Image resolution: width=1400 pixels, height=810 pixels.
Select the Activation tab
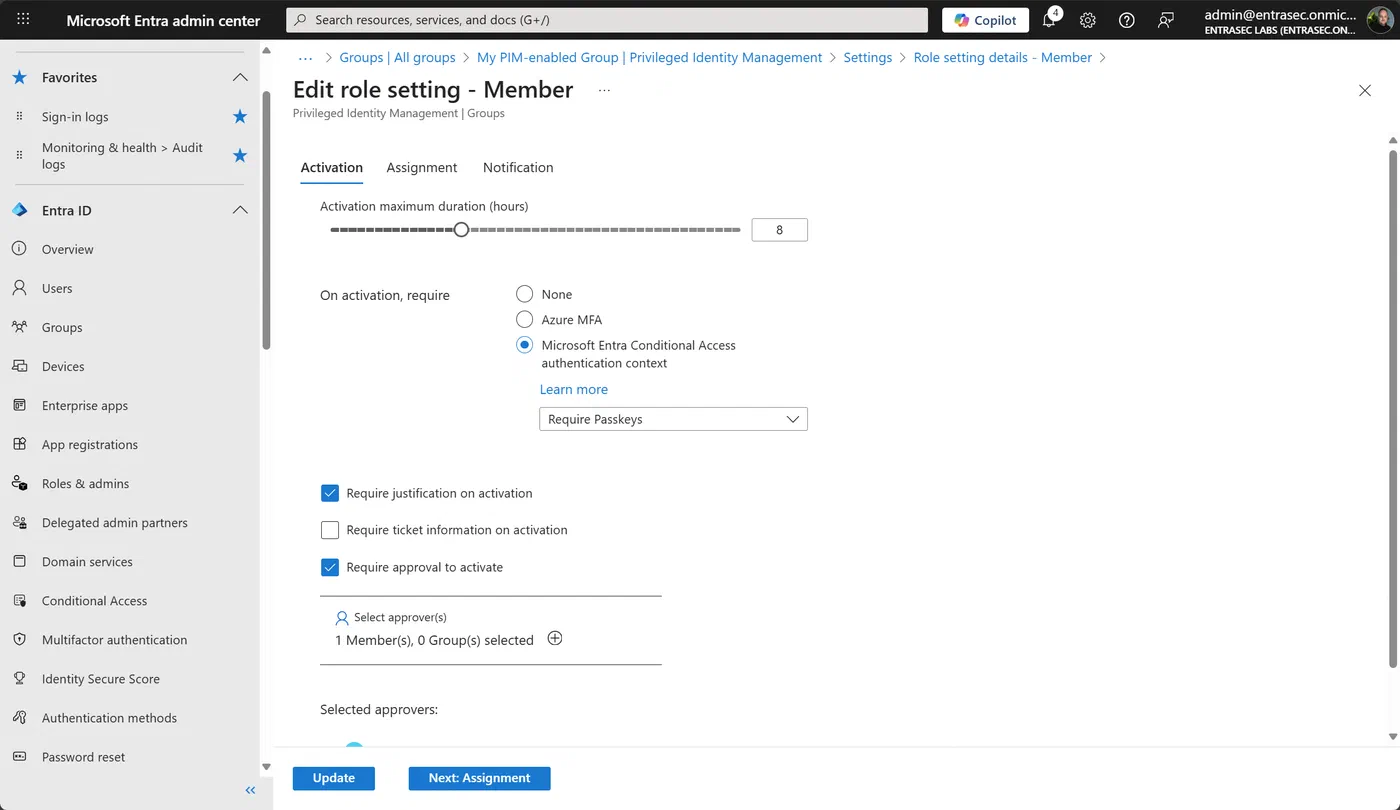pyautogui.click(x=331, y=167)
